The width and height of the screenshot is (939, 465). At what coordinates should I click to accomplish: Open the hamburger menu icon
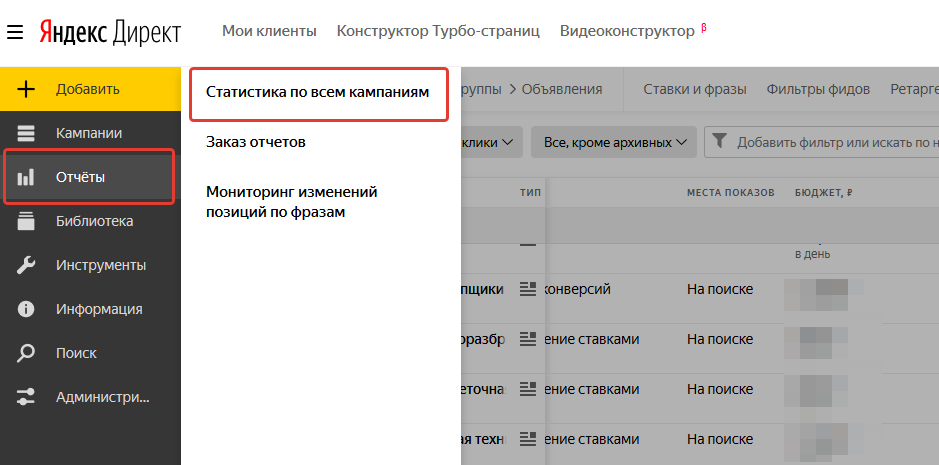point(15,32)
